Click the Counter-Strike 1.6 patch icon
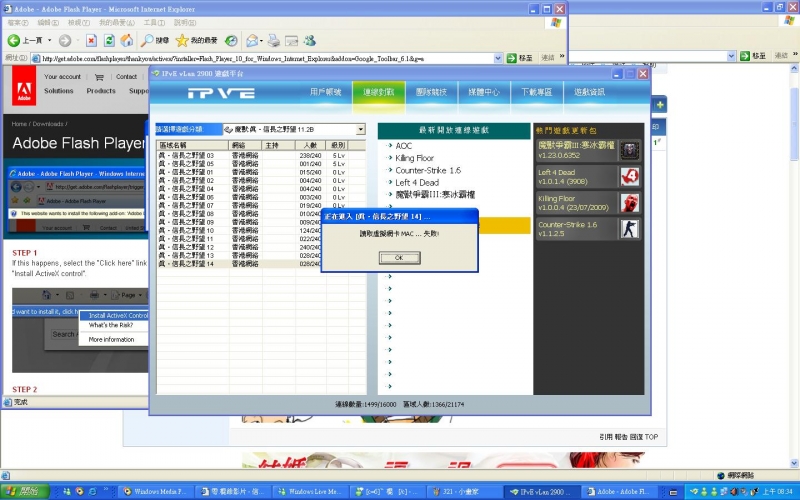 point(630,229)
